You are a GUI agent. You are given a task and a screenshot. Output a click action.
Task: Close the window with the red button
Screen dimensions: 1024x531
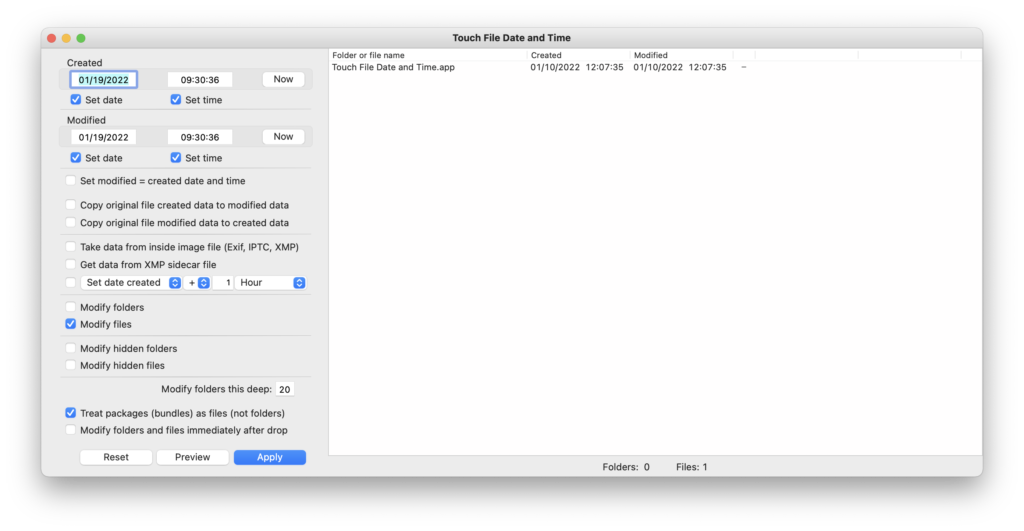coord(52,38)
